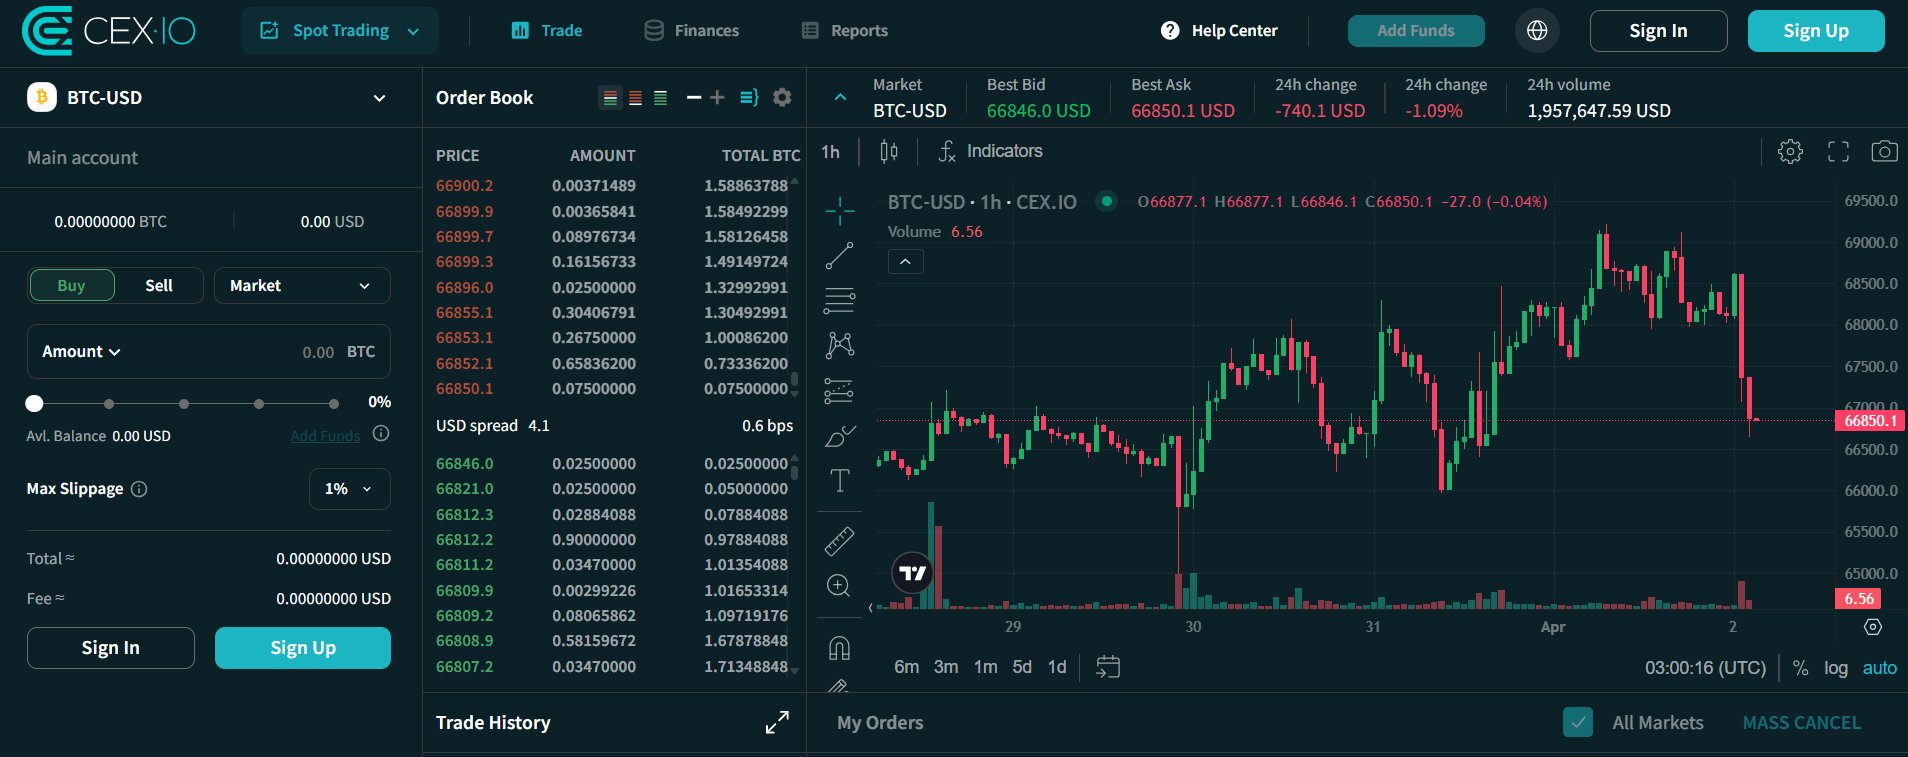
Task: Click the last stop on amount slider
Action: coord(334,404)
